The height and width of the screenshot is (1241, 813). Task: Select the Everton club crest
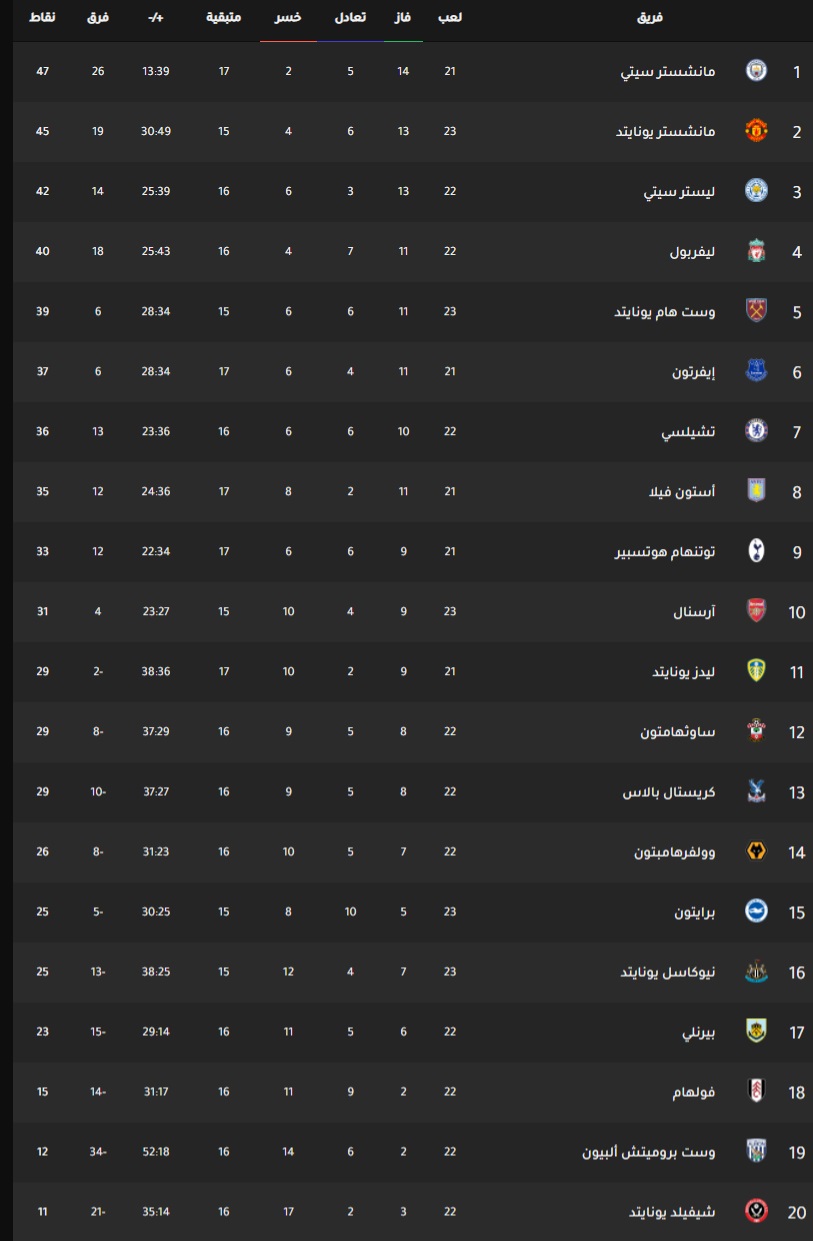[757, 371]
